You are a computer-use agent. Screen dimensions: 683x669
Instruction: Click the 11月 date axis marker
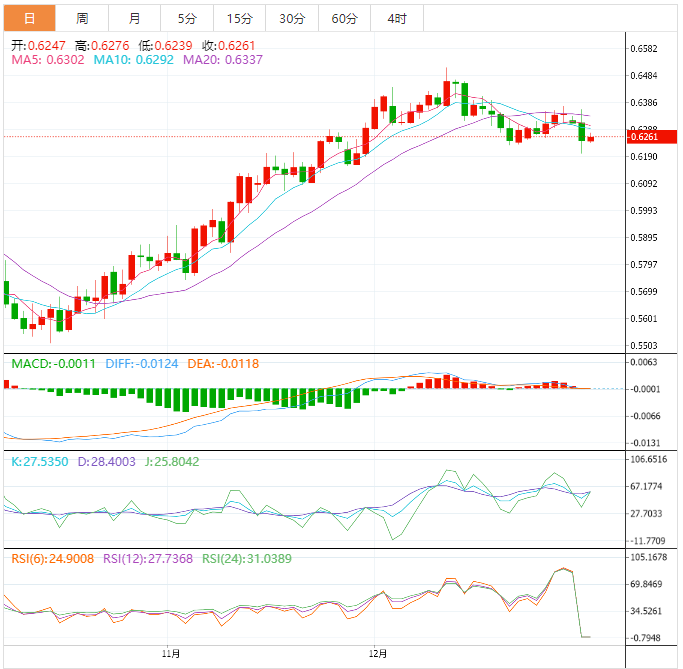[x=170, y=653]
